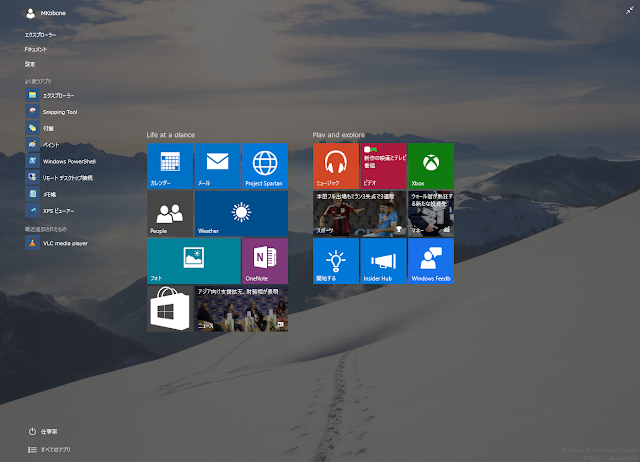Open VLC media player from recently added
The image size is (640, 462).
[x=63, y=243]
